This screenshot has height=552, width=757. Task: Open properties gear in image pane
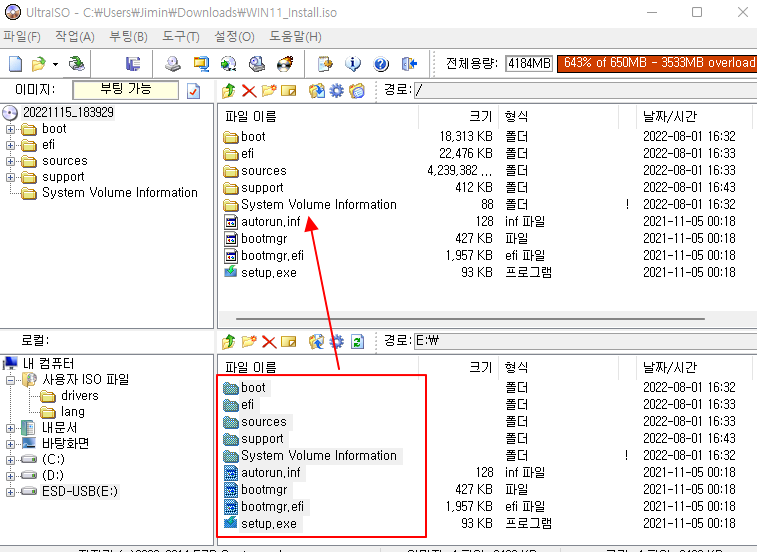click(336, 90)
